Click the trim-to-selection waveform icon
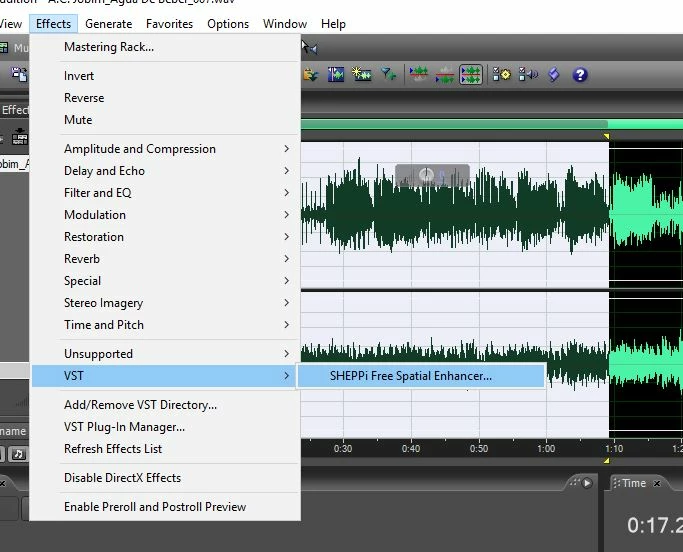The width and height of the screenshot is (683, 552). pyautogui.click(x=336, y=75)
